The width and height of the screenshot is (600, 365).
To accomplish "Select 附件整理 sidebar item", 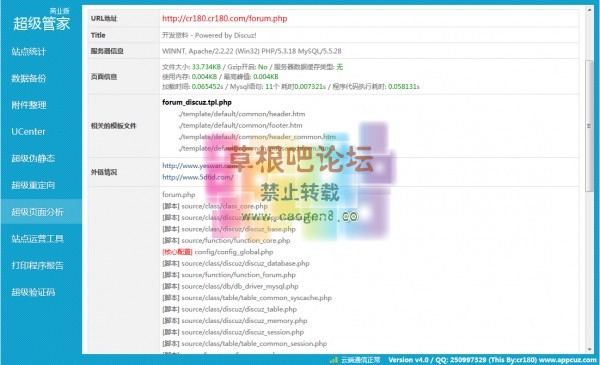I will pyautogui.click(x=29, y=105).
